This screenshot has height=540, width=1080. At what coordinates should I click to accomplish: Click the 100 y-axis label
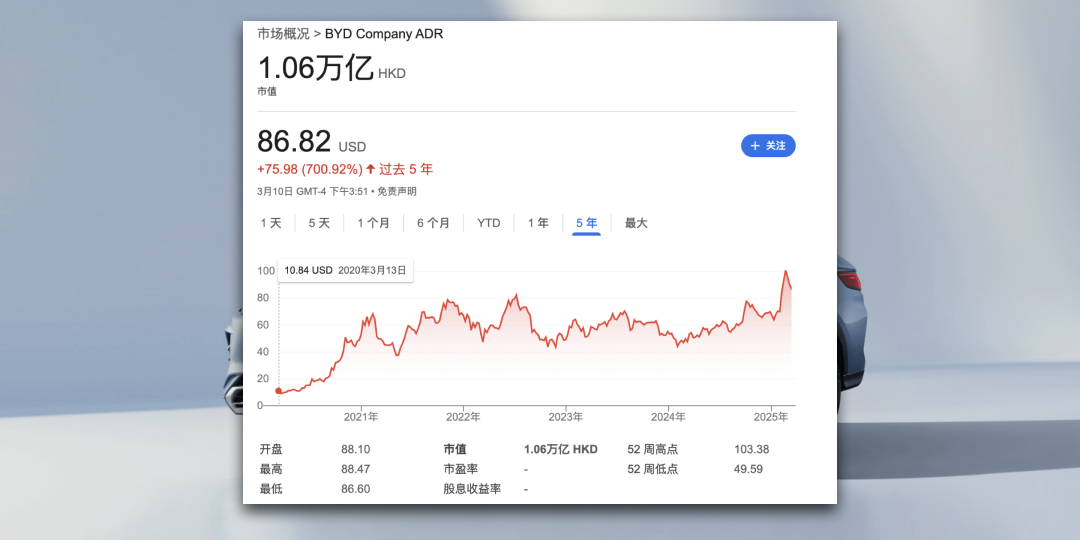click(x=265, y=271)
